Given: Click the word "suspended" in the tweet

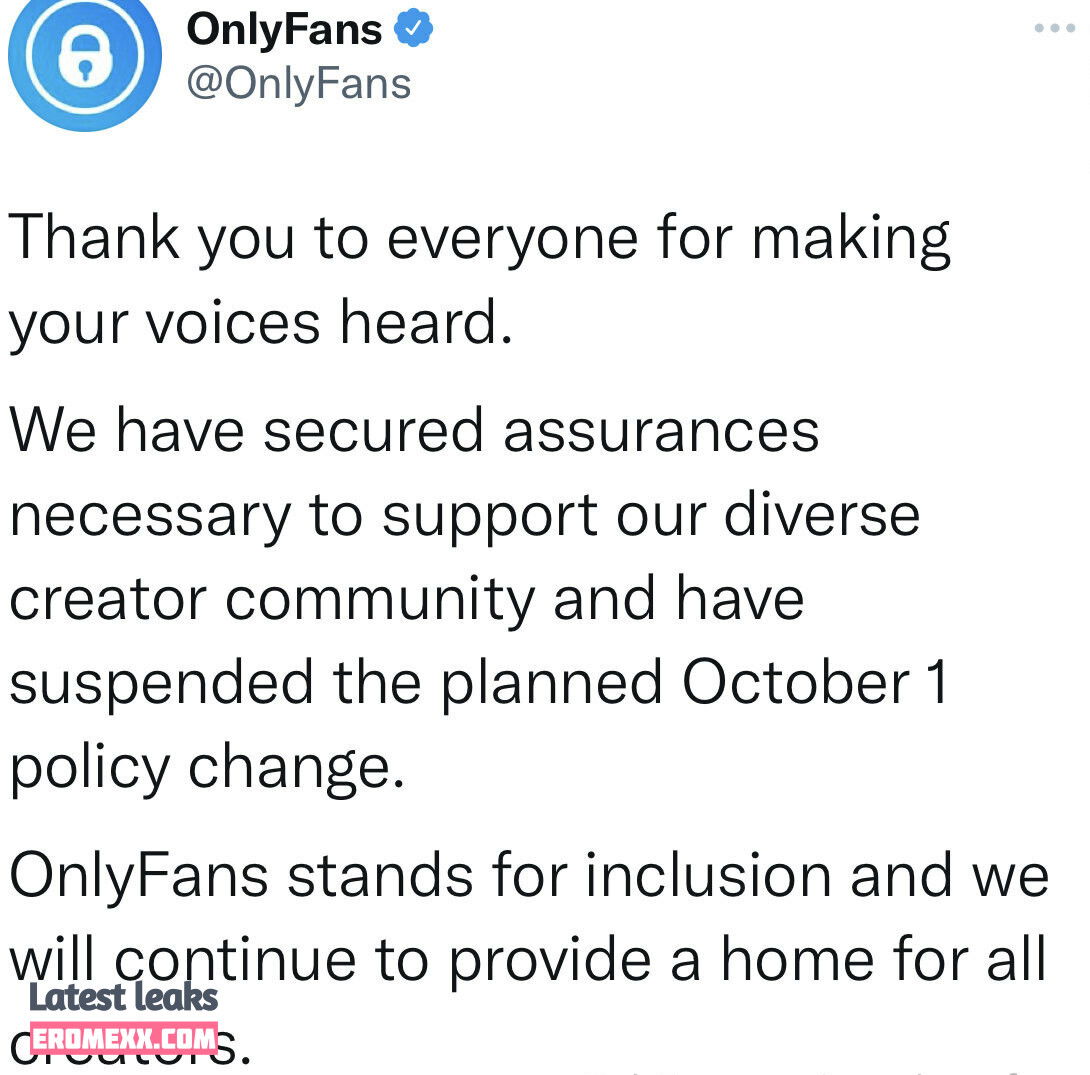Looking at the screenshot, I should 161,685.
